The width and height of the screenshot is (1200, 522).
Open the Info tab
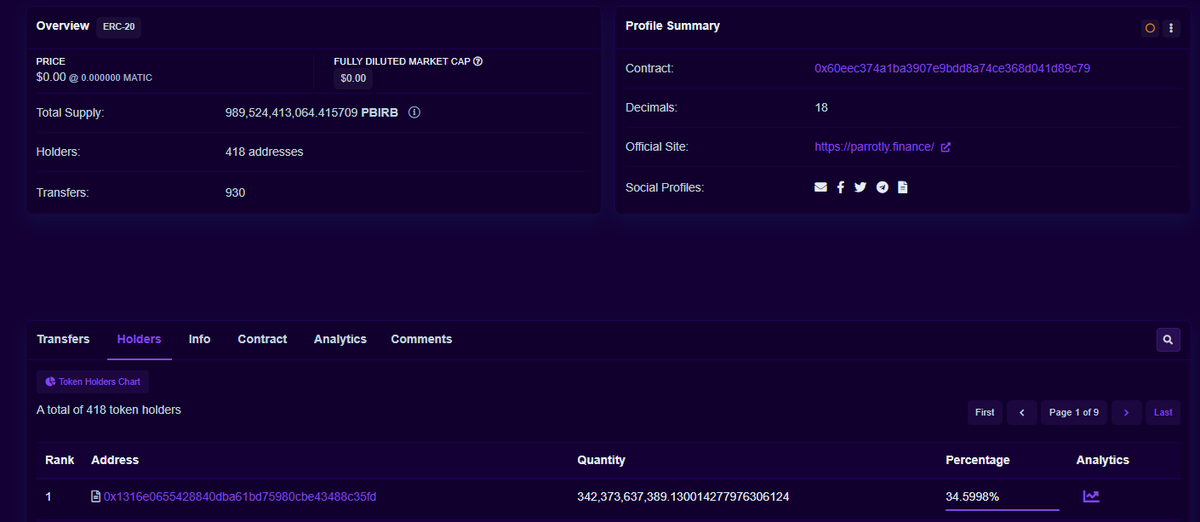(x=200, y=339)
